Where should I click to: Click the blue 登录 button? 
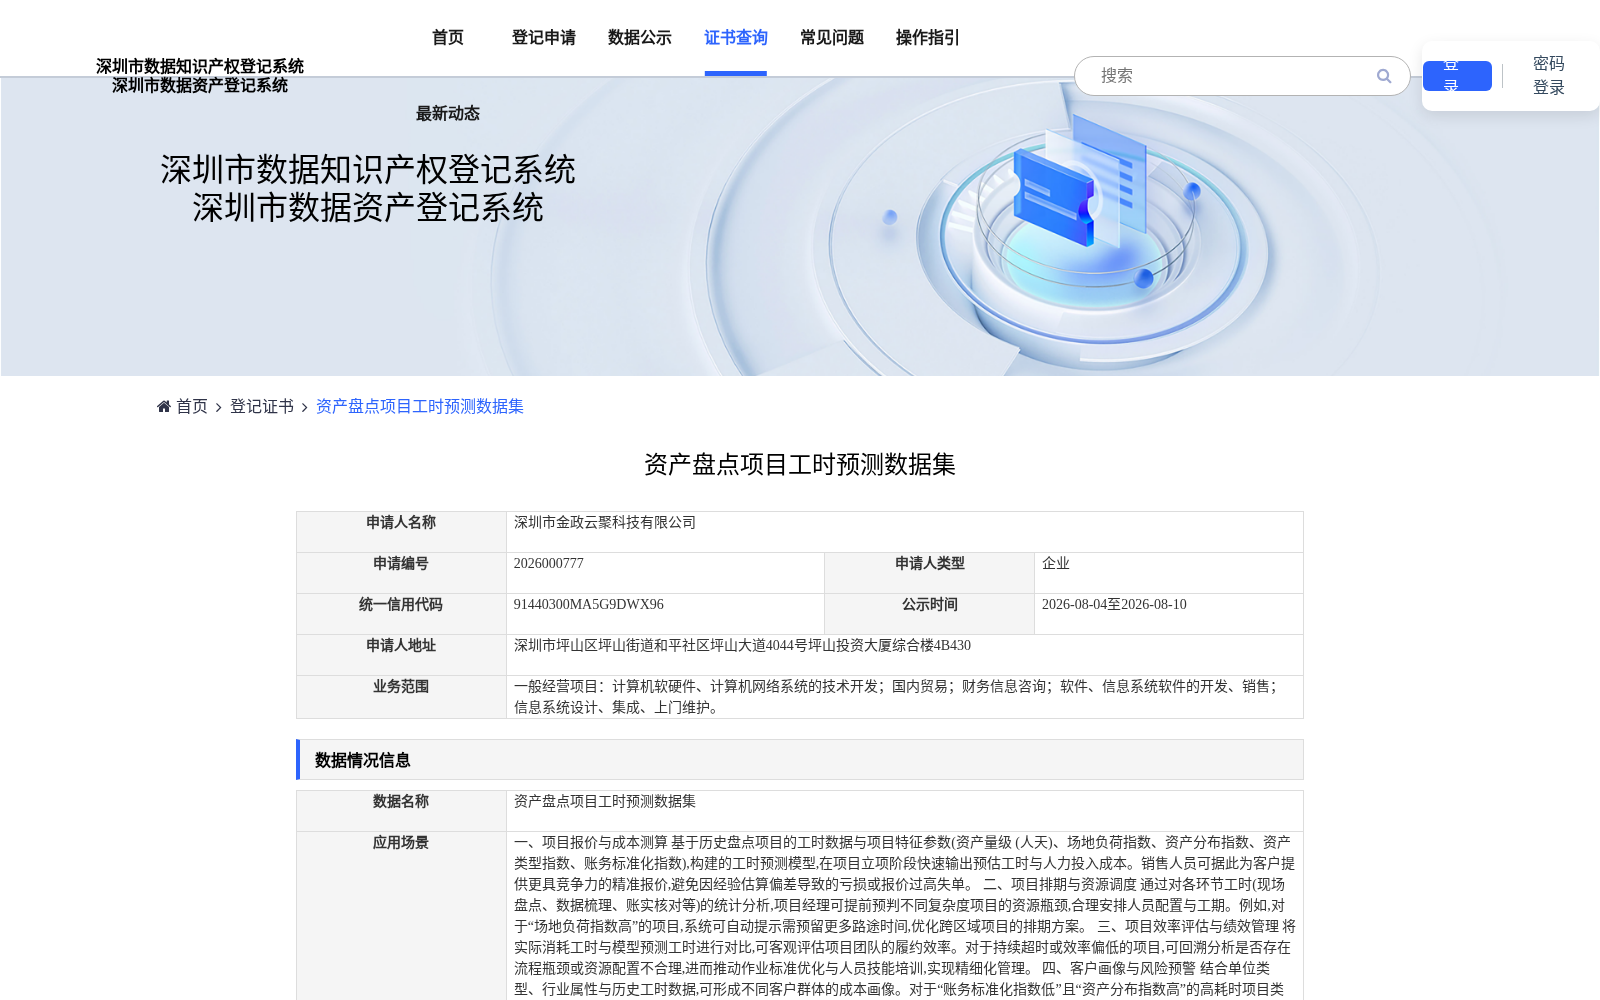click(1457, 76)
